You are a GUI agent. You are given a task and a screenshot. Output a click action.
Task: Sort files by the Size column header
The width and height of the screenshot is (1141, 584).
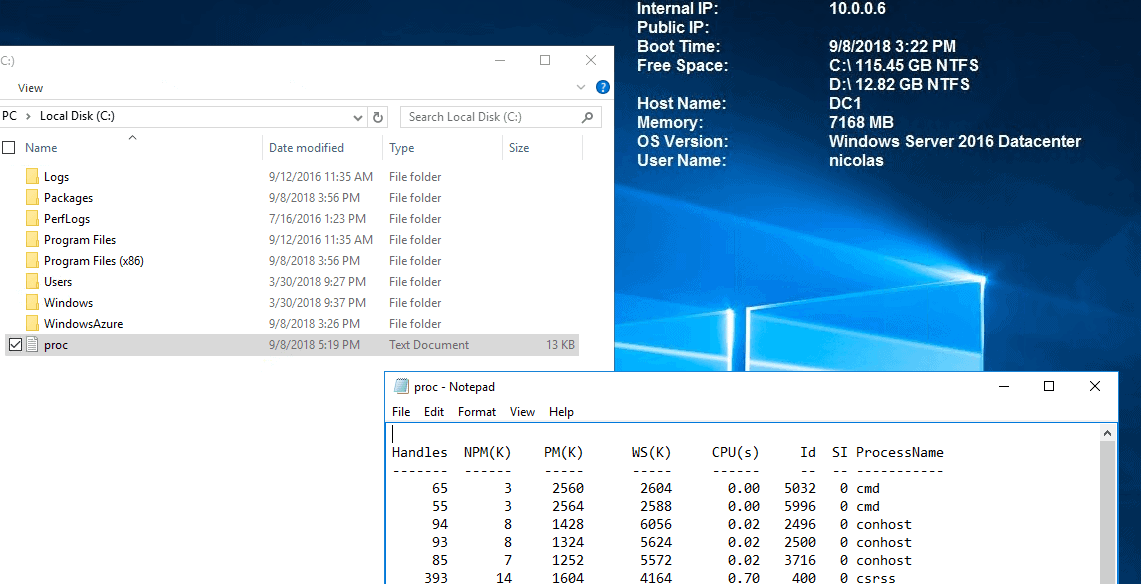tap(519, 148)
